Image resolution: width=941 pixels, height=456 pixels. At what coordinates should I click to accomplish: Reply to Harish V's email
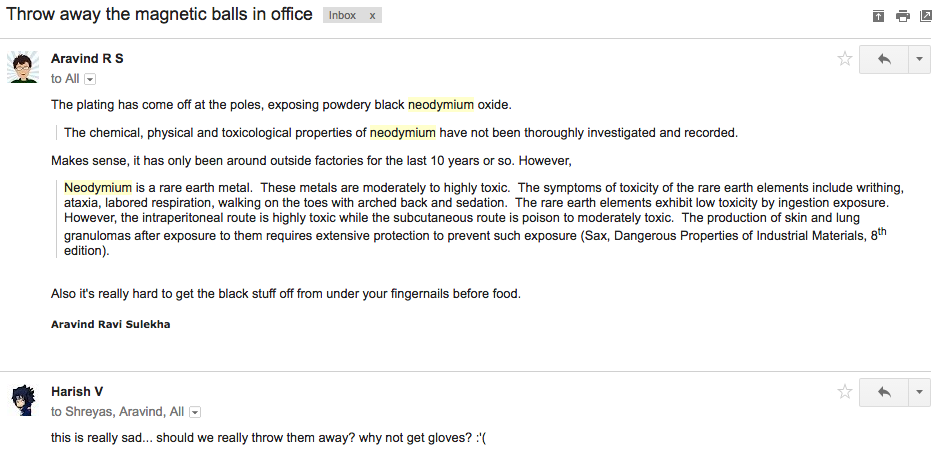883,392
